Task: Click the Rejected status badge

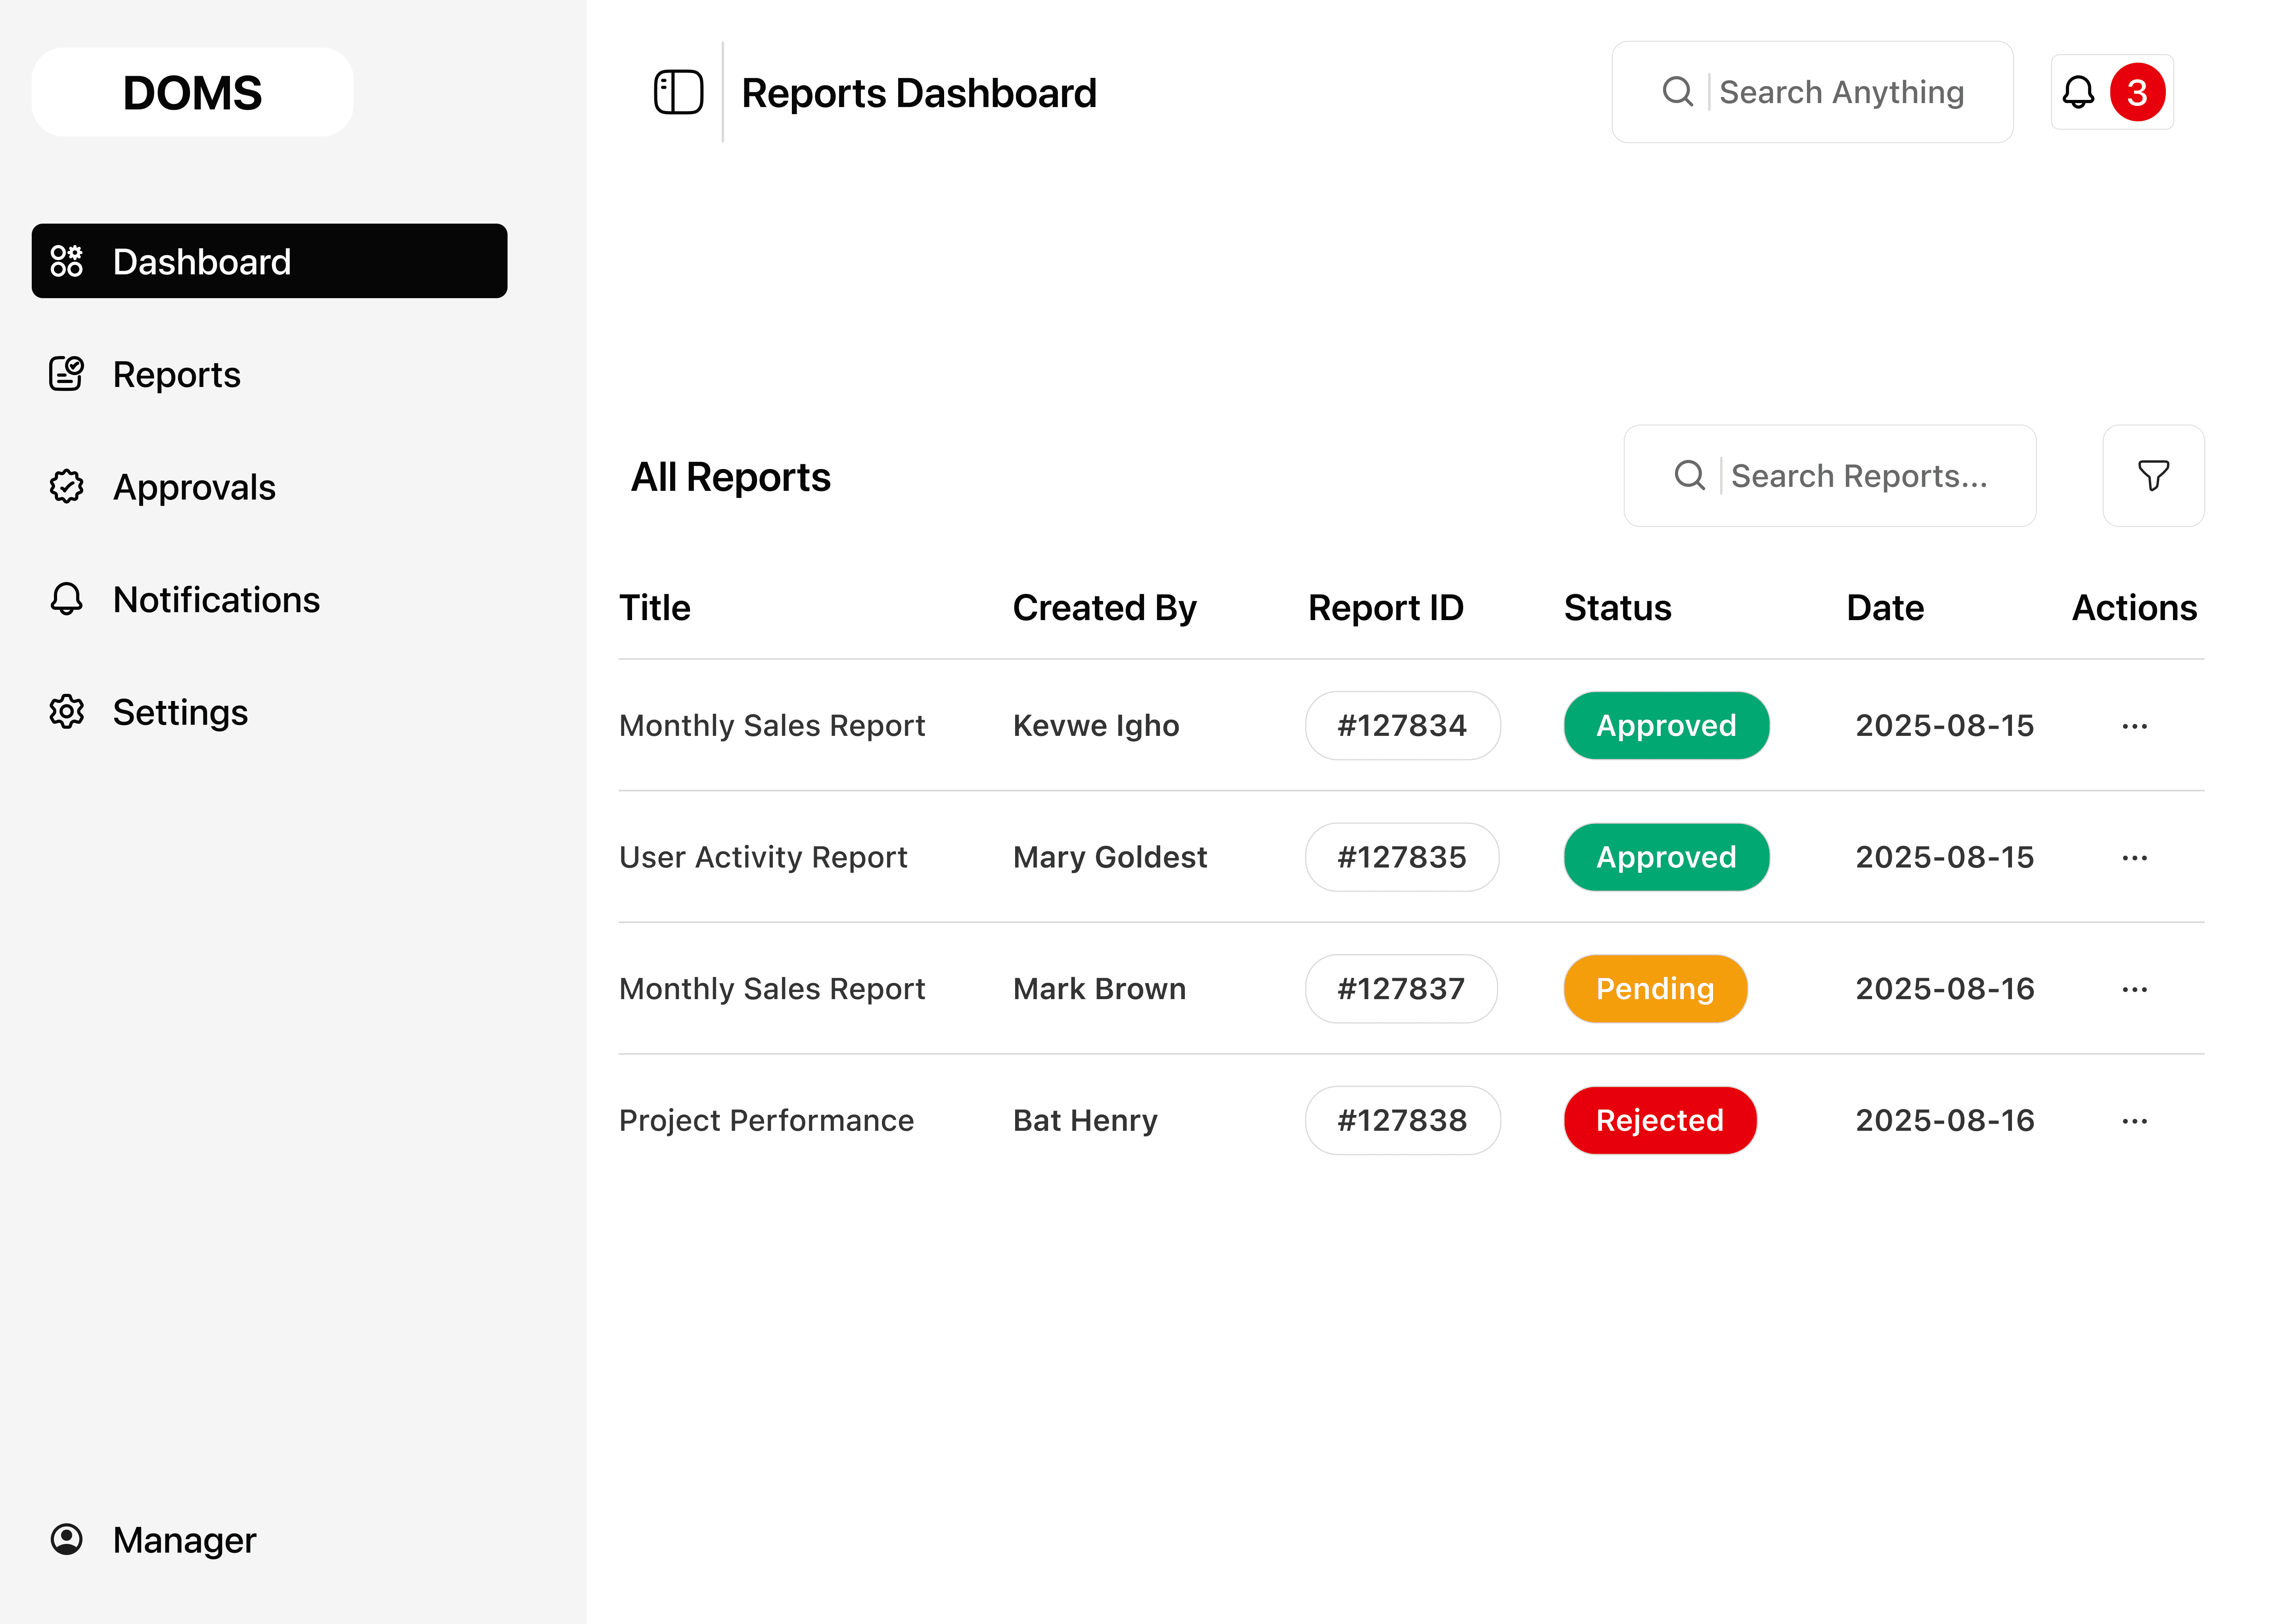Action: [1659, 1121]
